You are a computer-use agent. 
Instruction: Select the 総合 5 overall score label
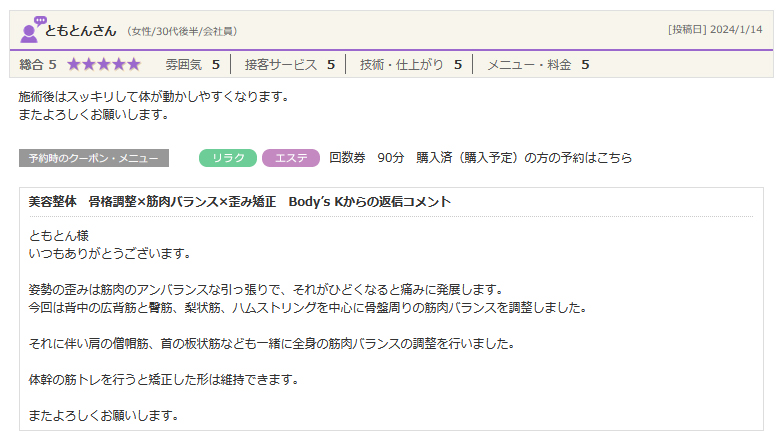coord(37,65)
